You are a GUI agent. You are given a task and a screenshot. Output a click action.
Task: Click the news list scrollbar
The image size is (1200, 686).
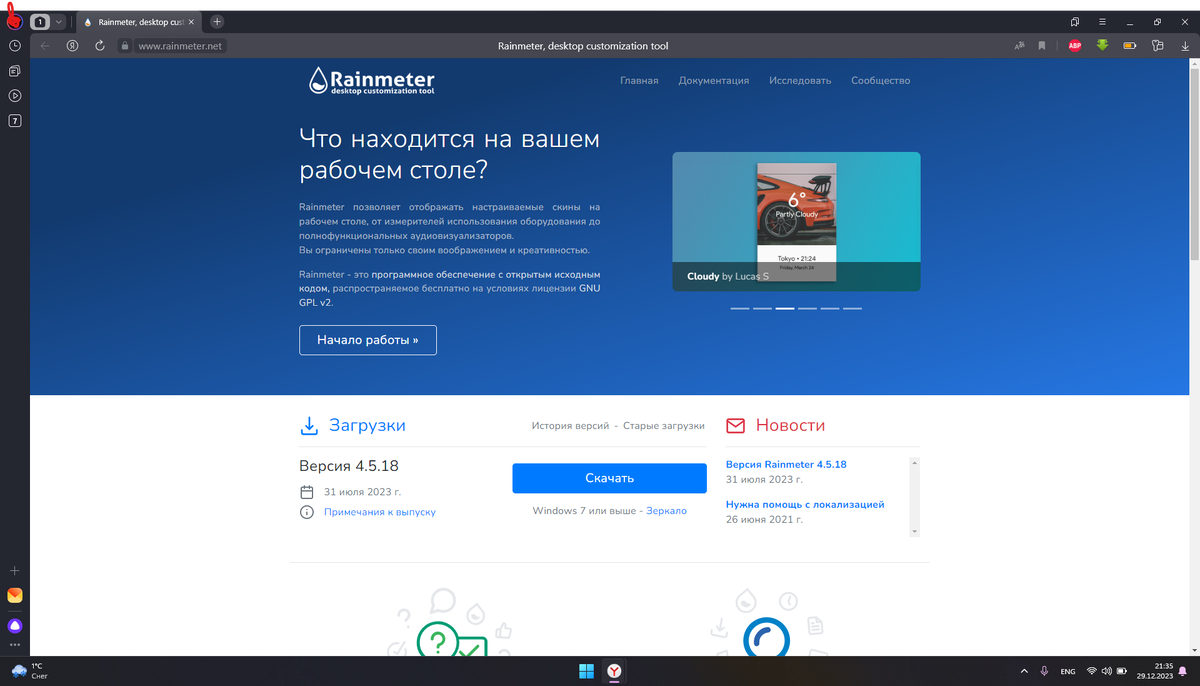[915, 497]
